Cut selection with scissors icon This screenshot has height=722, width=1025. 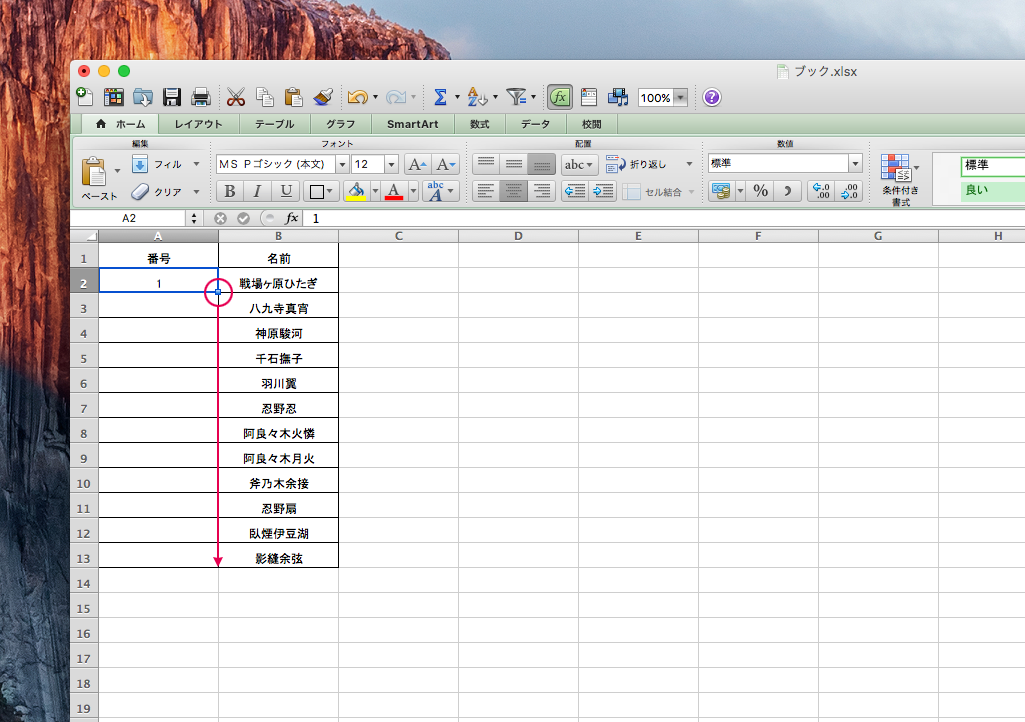[236, 97]
